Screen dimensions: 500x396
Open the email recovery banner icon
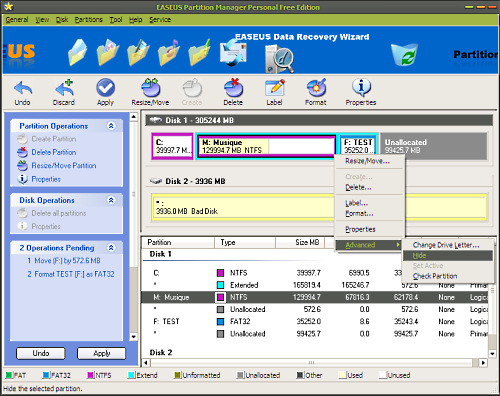(x=233, y=52)
